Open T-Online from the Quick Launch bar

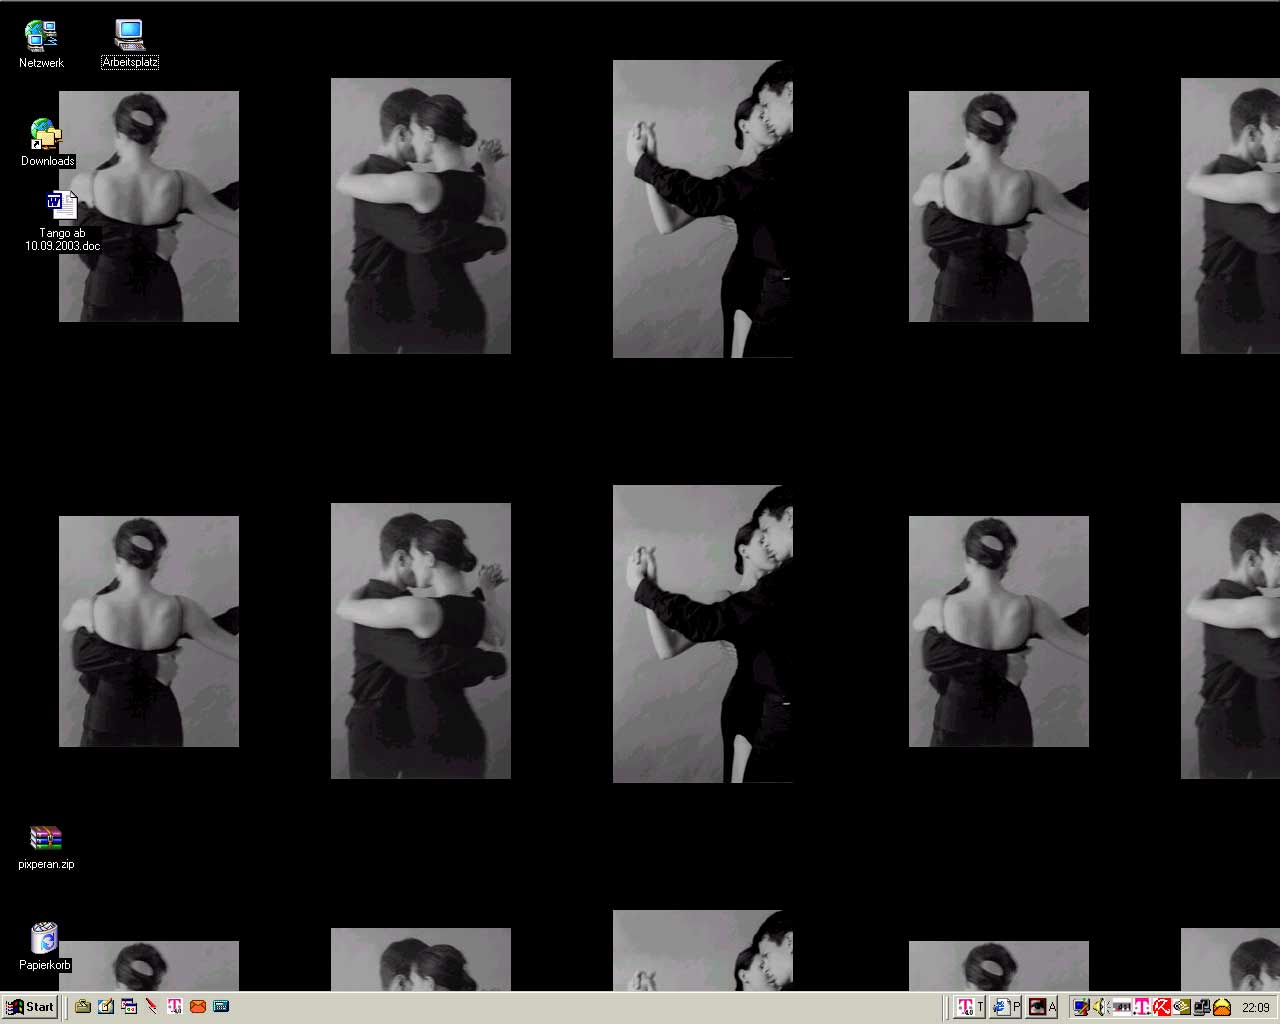click(x=175, y=1007)
